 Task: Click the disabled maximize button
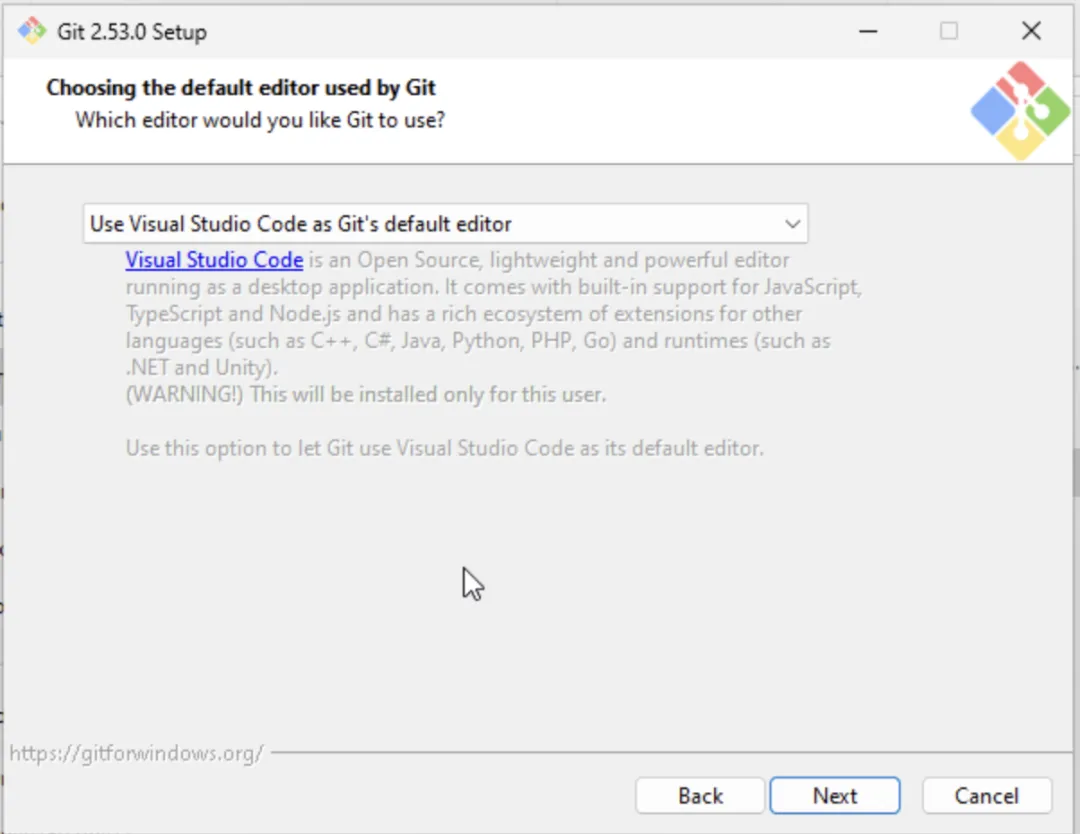pos(948,31)
